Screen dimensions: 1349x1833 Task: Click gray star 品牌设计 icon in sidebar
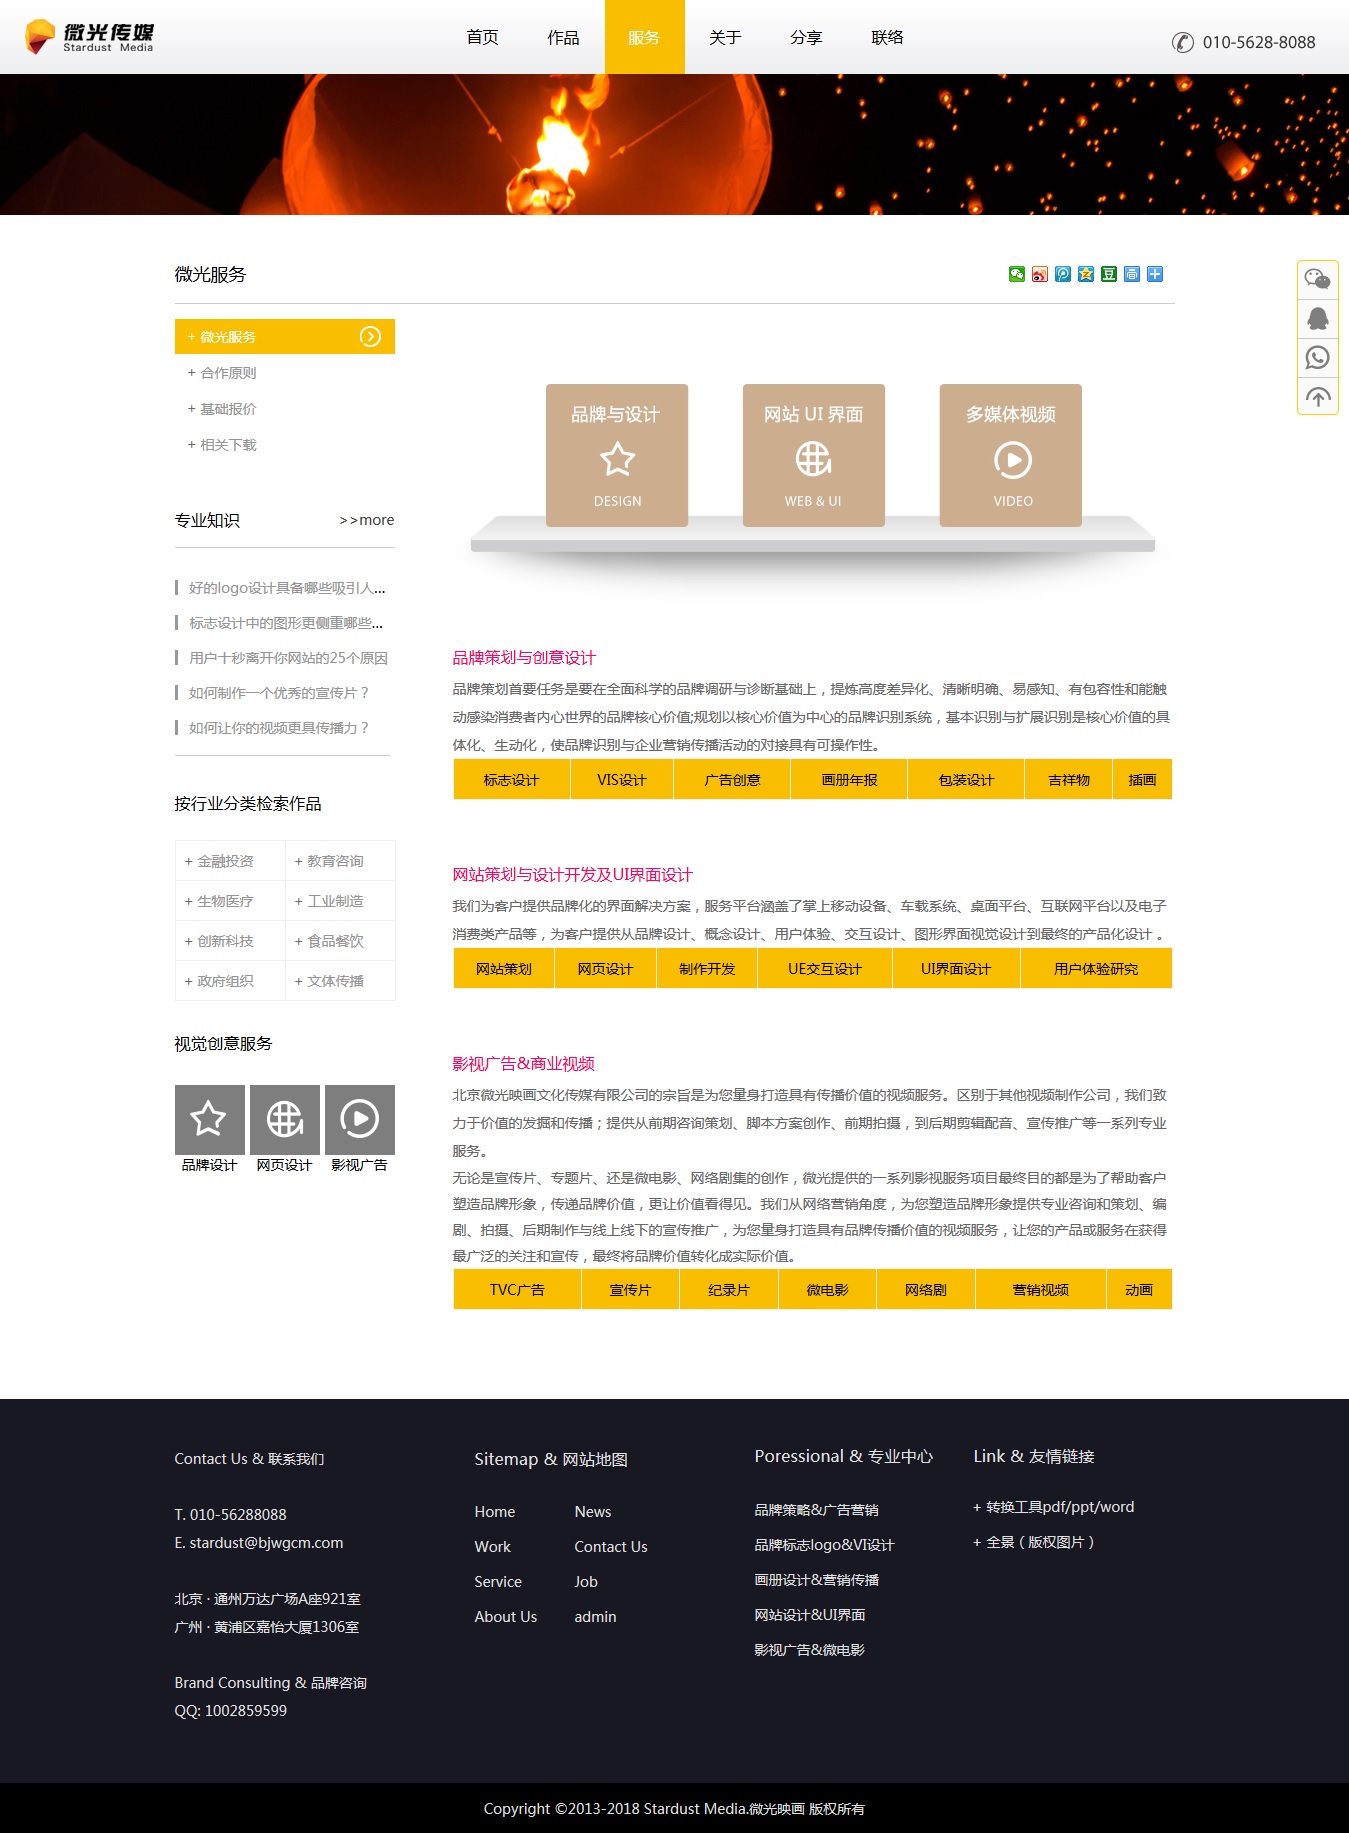click(x=209, y=1119)
